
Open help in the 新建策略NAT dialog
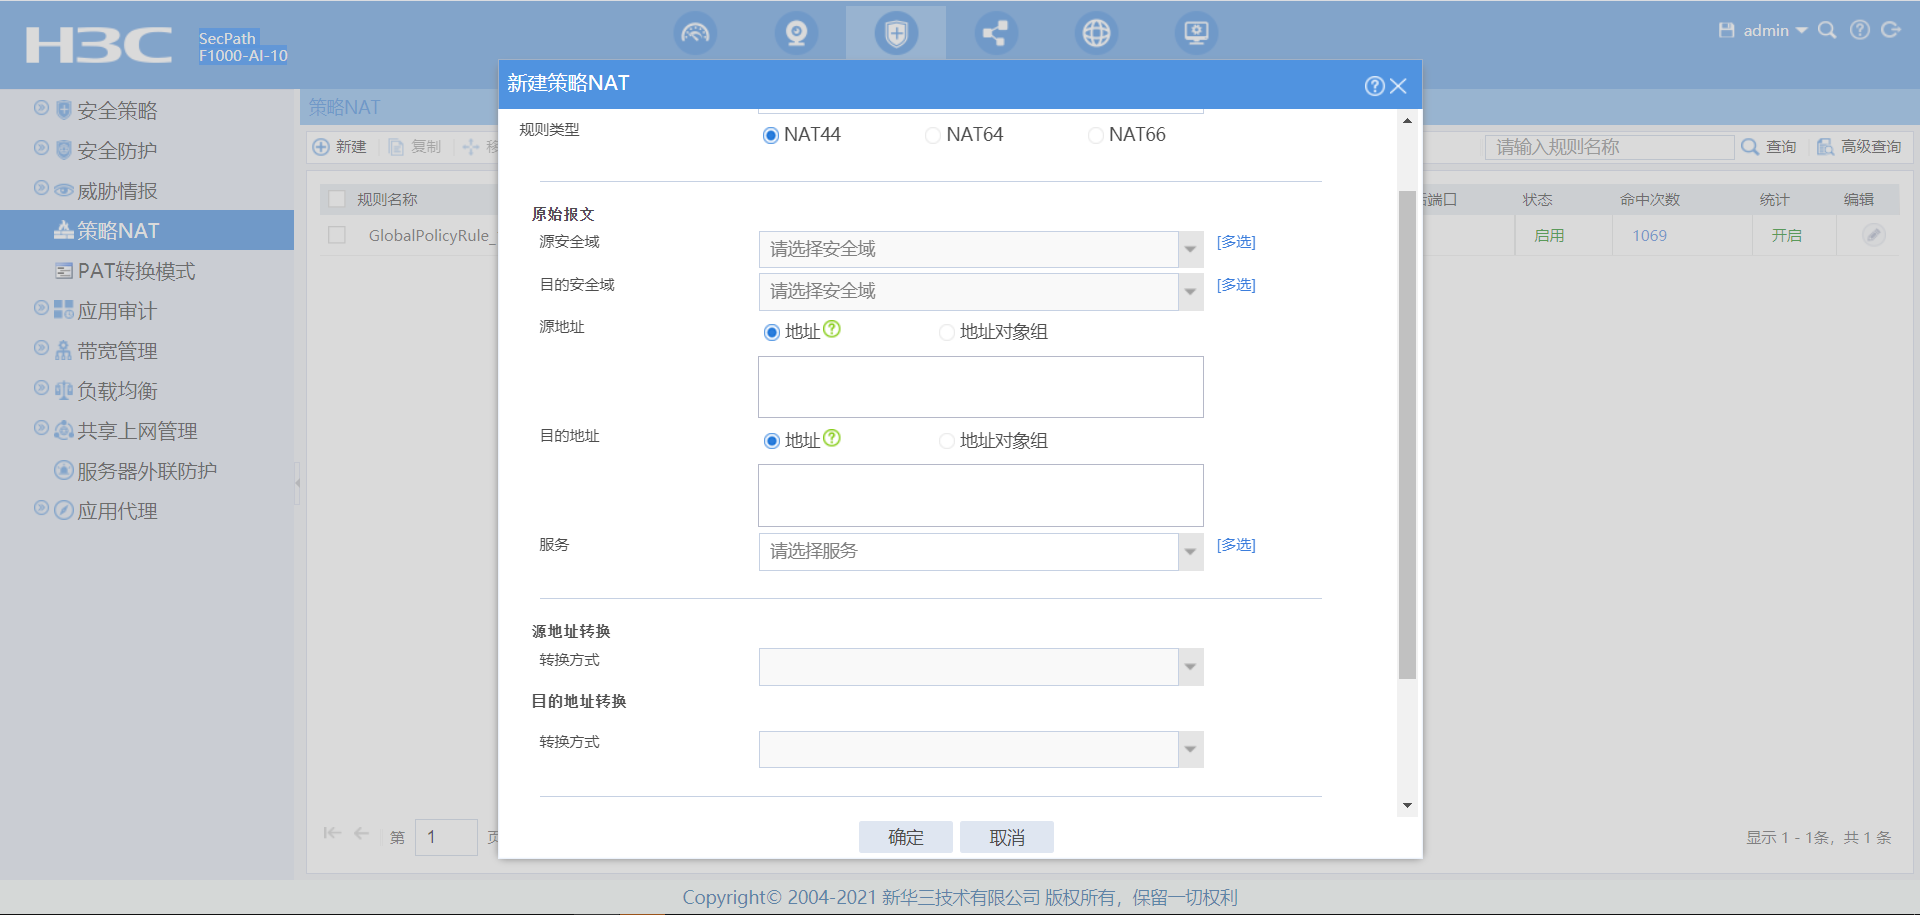1375,86
